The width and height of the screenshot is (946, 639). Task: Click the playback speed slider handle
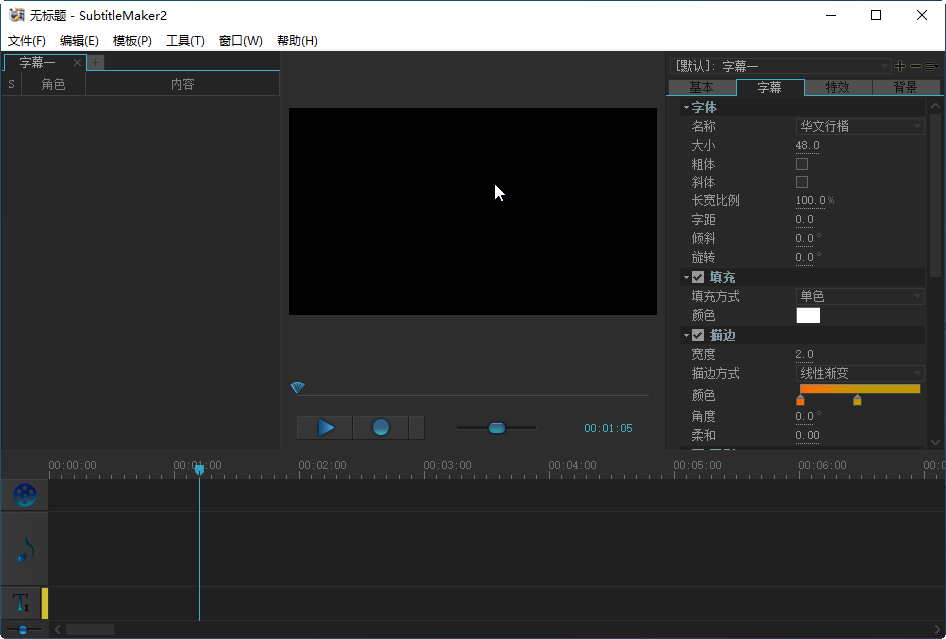tap(497, 428)
